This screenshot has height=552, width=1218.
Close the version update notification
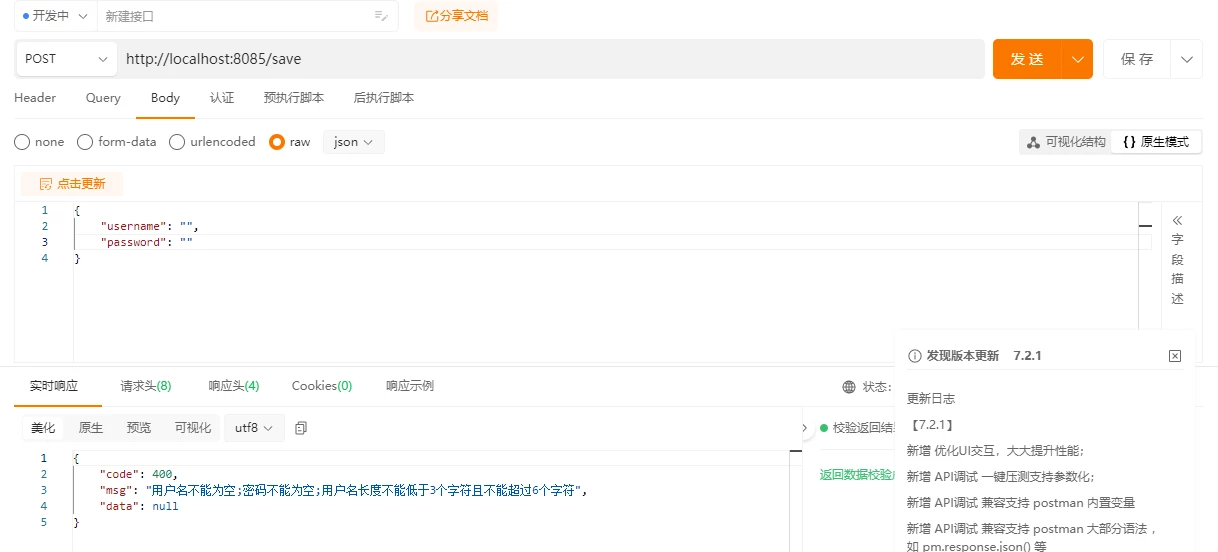[x=1175, y=356]
